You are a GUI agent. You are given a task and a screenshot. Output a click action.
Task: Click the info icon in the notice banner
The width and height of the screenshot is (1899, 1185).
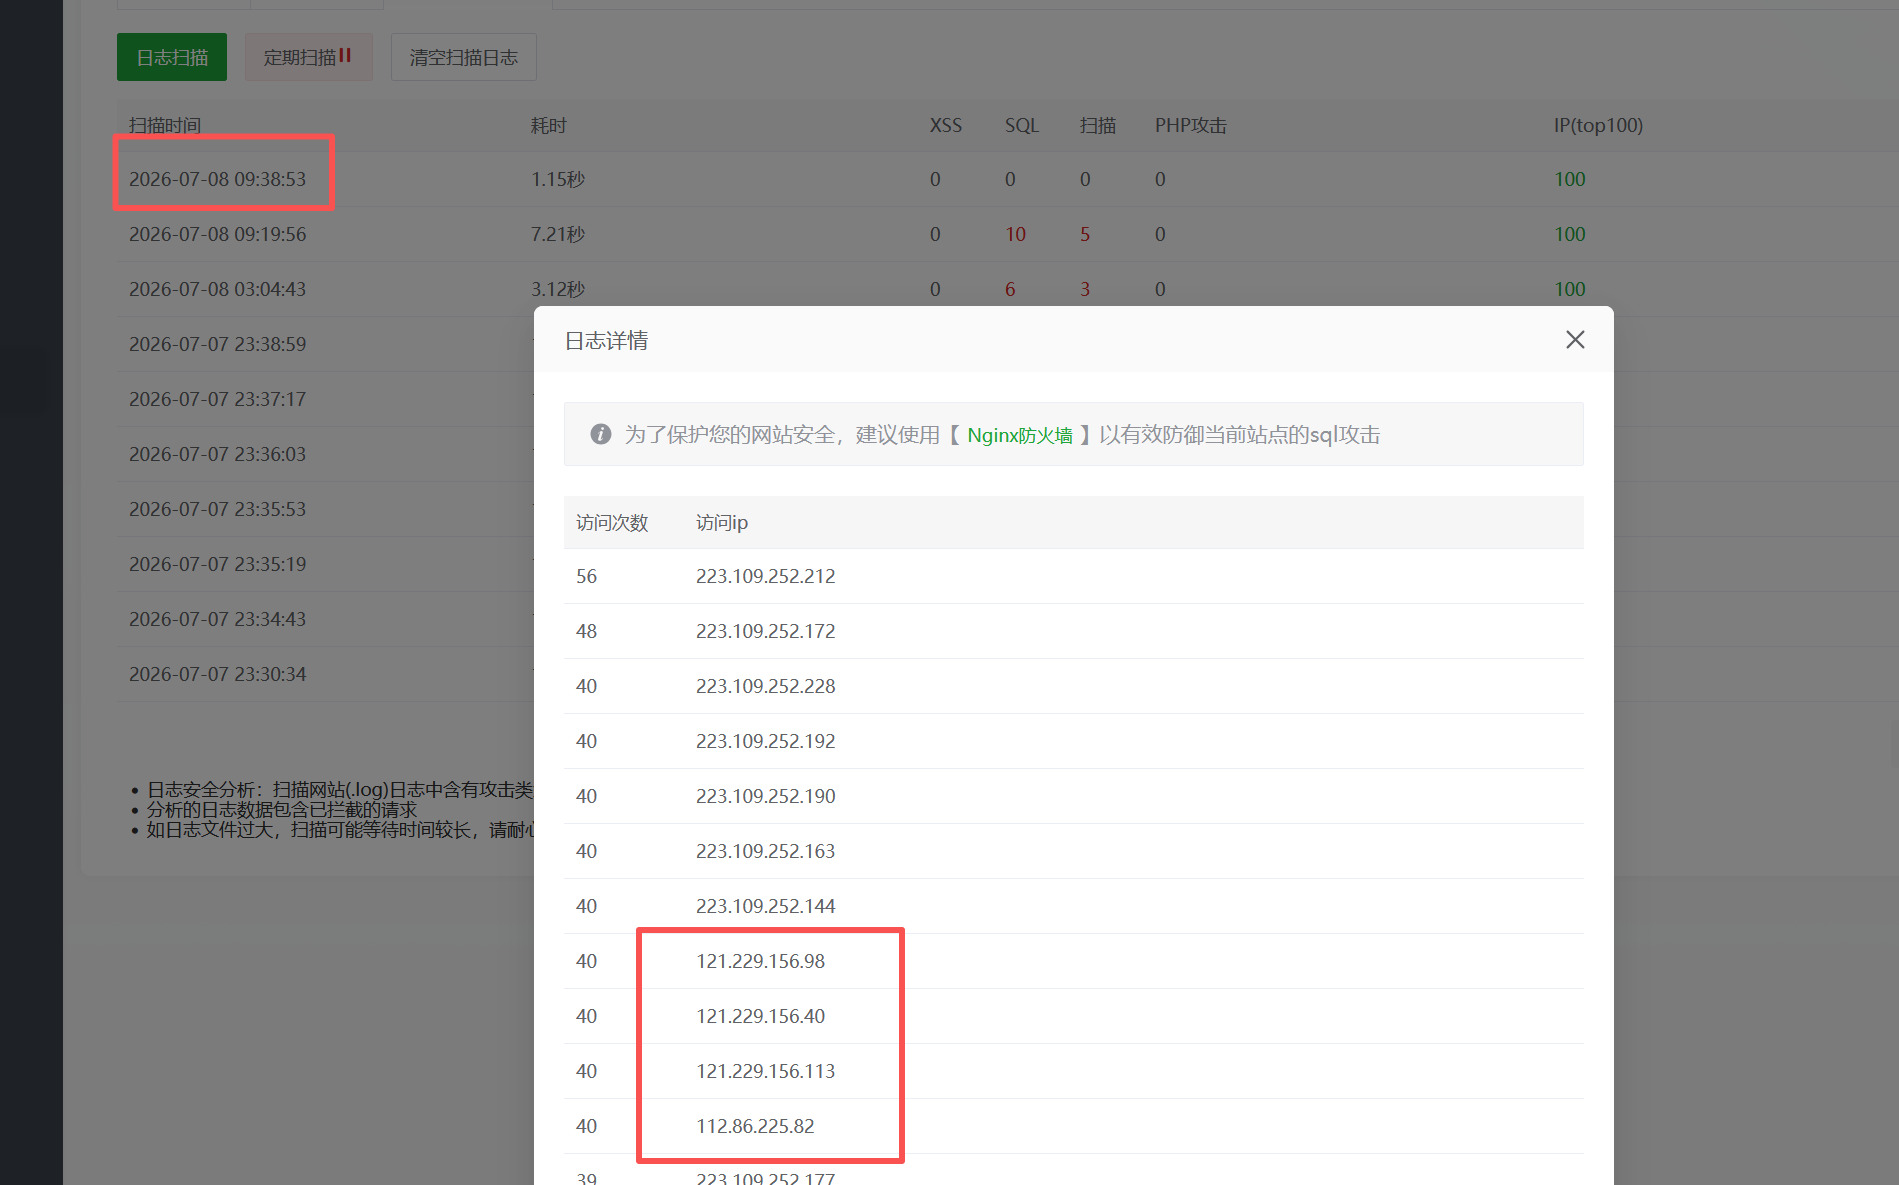[x=600, y=434]
